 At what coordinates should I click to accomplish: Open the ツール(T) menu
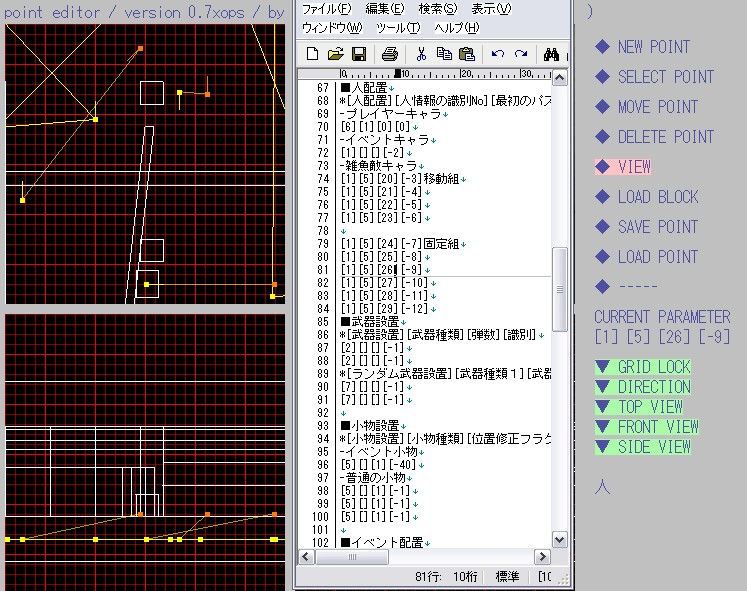point(398,27)
